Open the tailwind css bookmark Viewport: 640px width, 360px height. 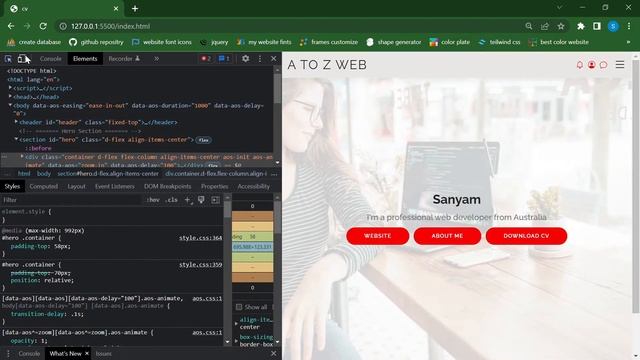[x=499, y=42]
